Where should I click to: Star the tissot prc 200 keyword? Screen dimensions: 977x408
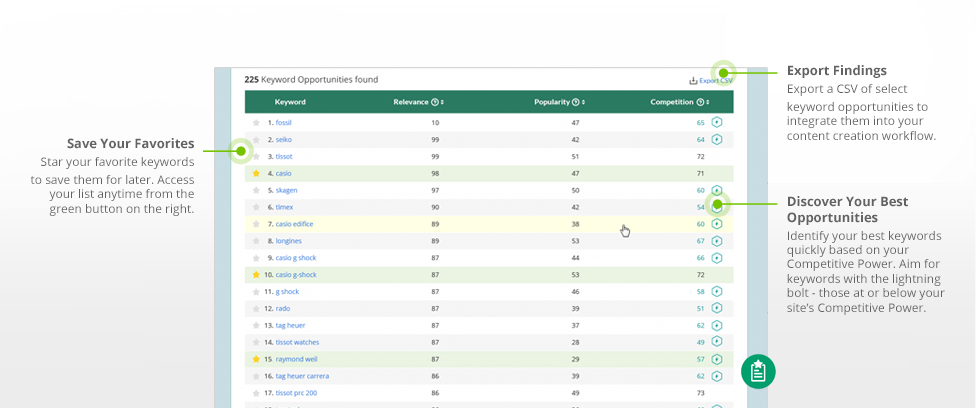256,393
